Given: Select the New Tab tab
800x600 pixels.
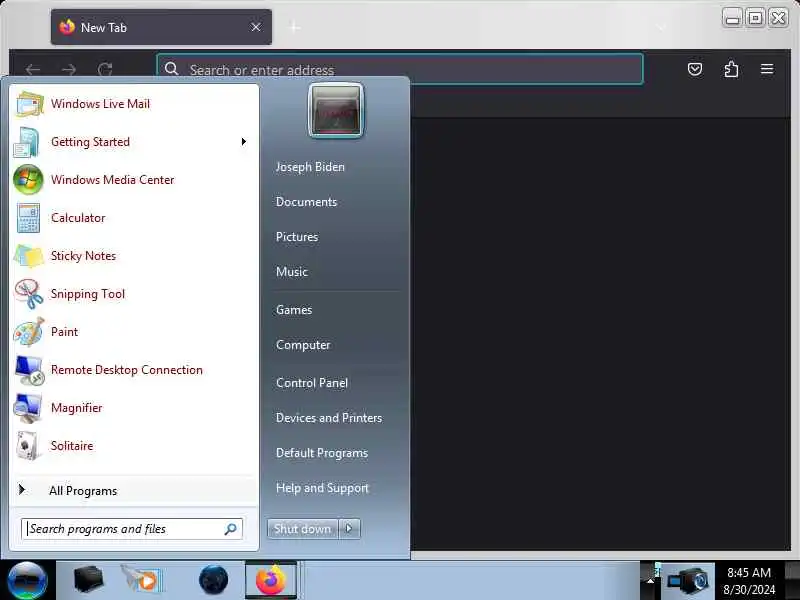Looking at the screenshot, I should click(x=161, y=27).
